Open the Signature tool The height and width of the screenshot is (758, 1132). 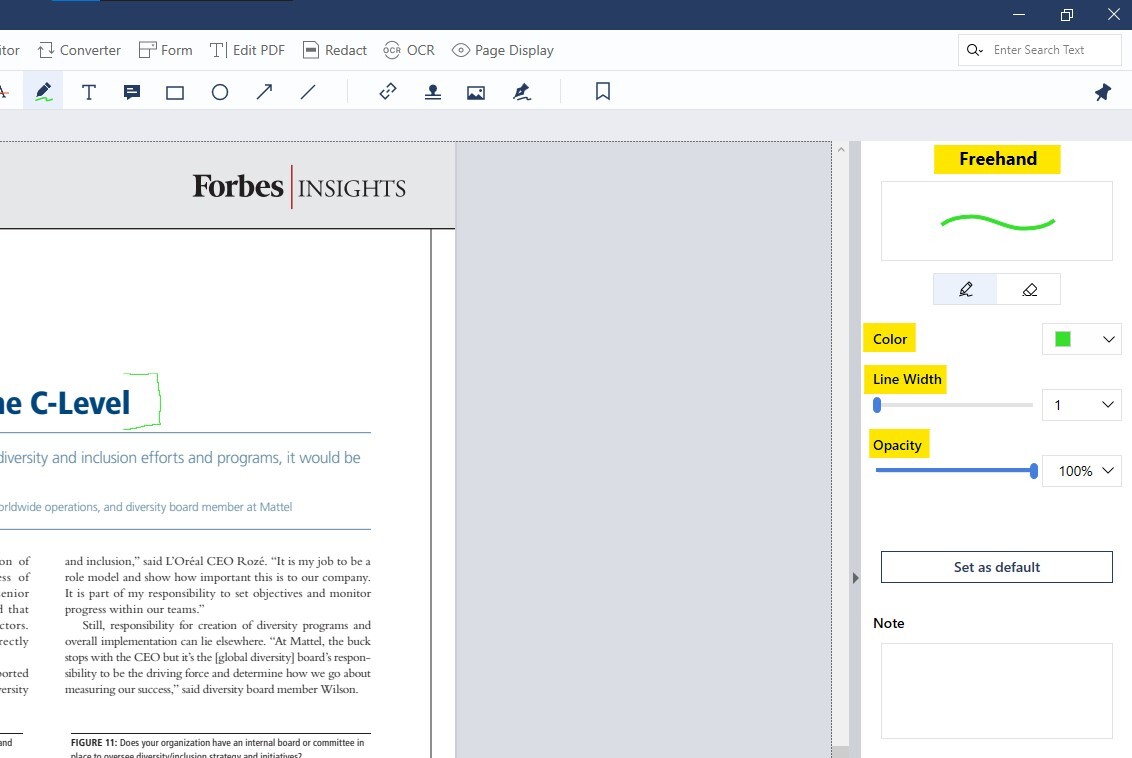pyautogui.click(x=522, y=92)
